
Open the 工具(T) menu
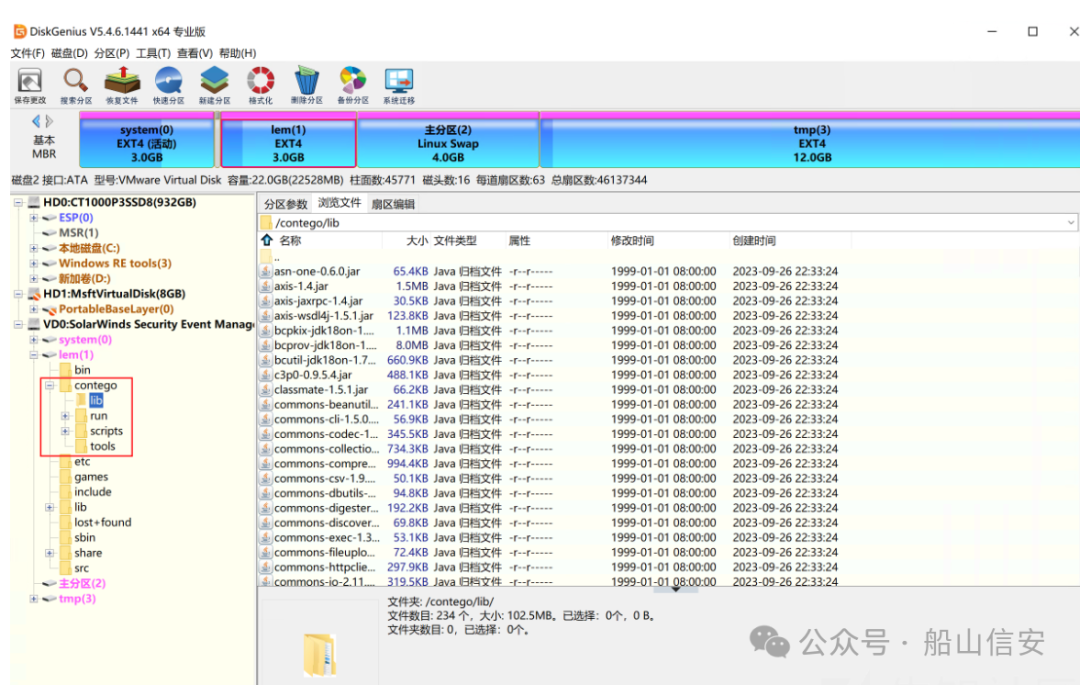153,53
